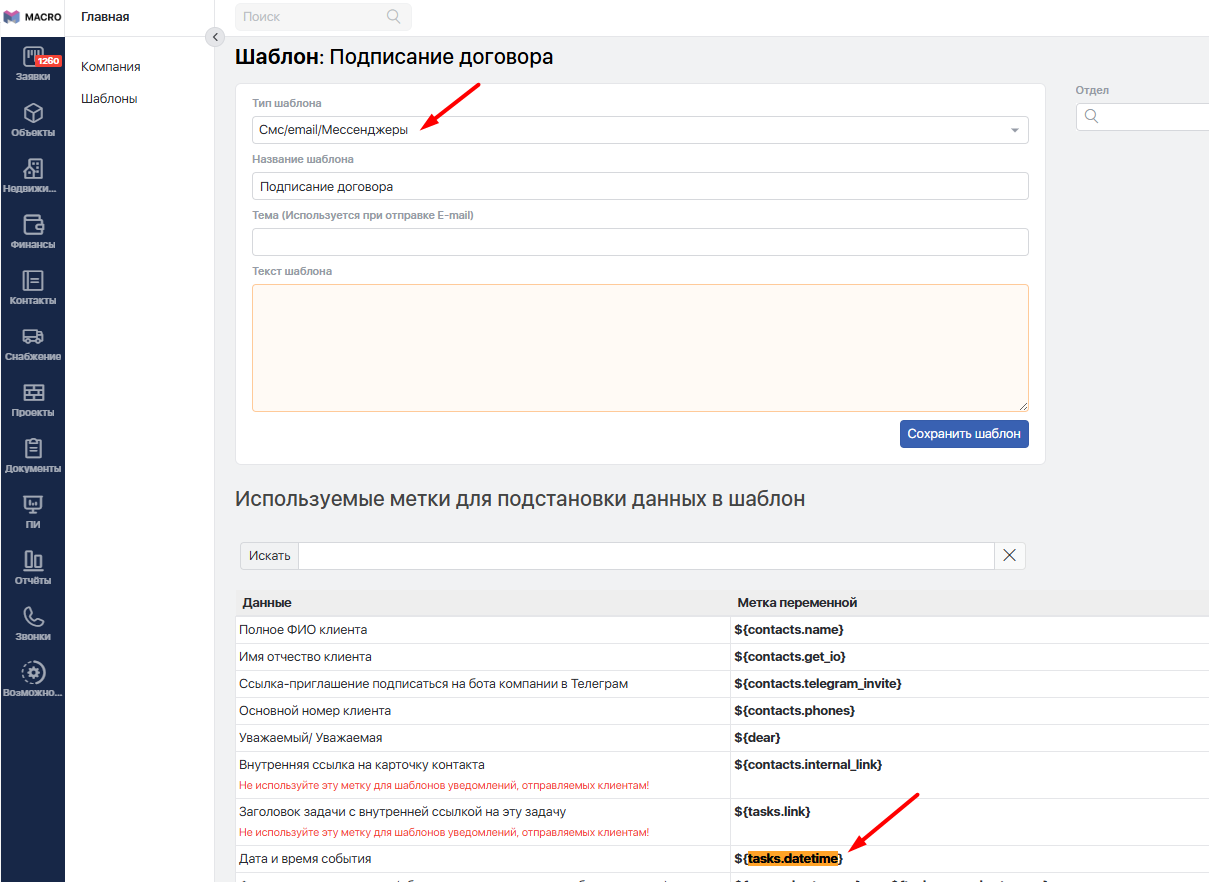Open the Главная tab

click(x=105, y=17)
